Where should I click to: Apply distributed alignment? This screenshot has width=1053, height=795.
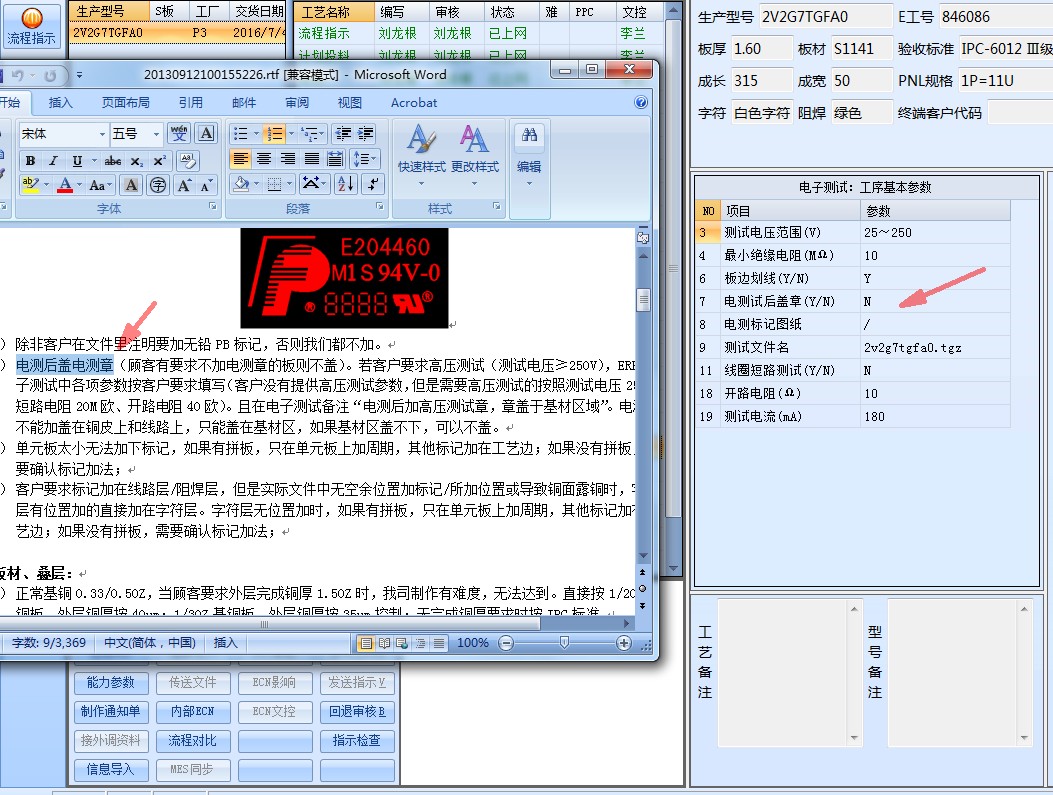tap(335, 159)
